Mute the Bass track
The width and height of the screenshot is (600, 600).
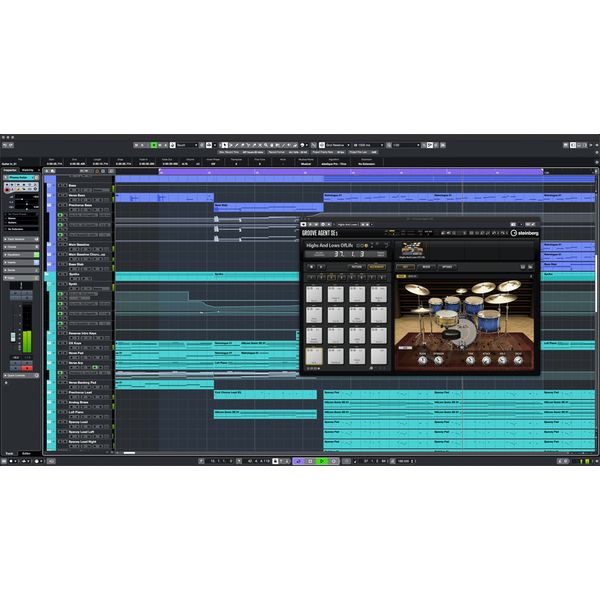coord(60,185)
